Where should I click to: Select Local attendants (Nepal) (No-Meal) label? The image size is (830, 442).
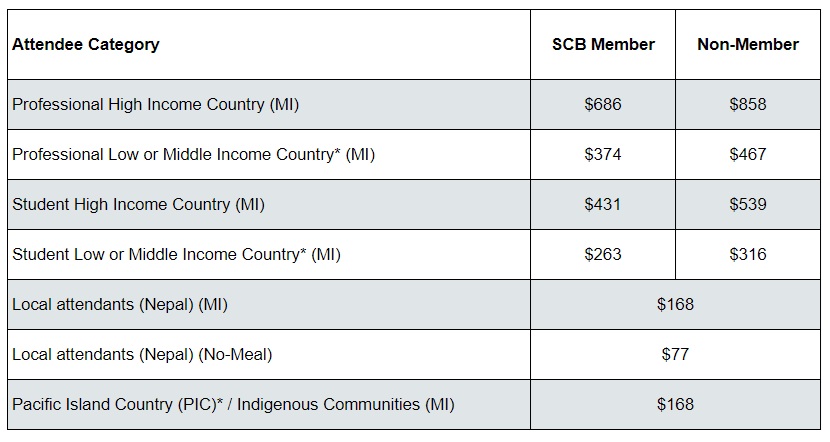pos(142,354)
